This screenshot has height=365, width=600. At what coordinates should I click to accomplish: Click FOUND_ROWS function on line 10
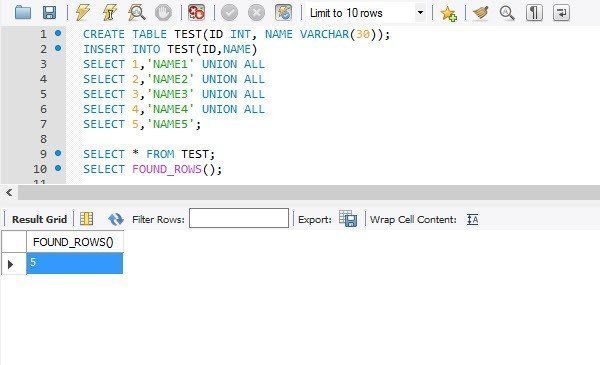tap(167, 169)
